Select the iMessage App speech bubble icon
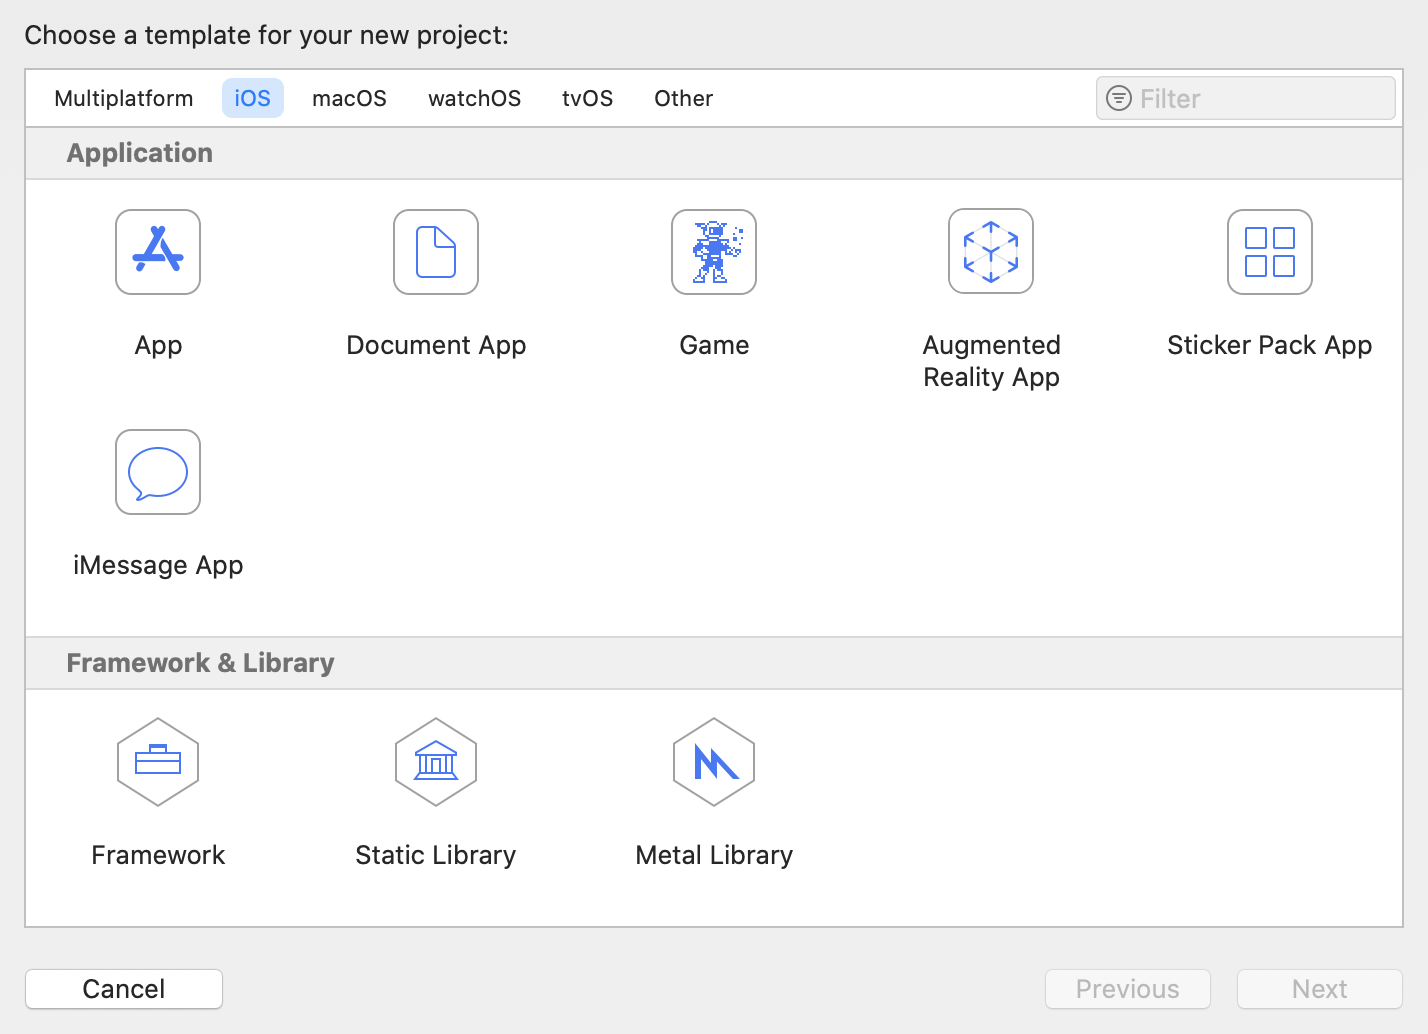1428x1034 pixels. 158,472
